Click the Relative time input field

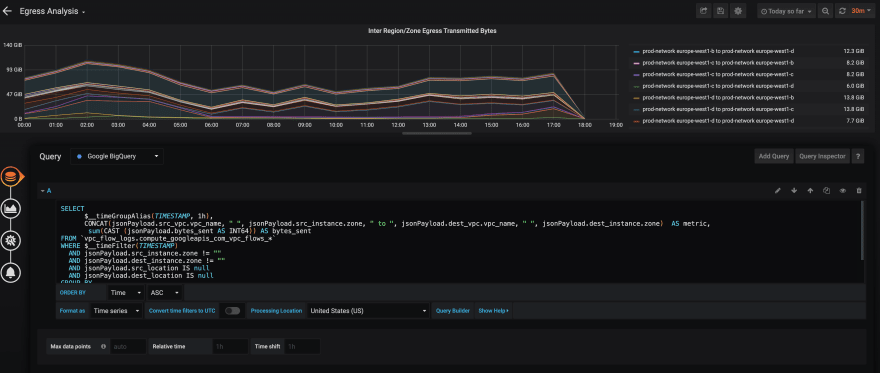pos(230,347)
